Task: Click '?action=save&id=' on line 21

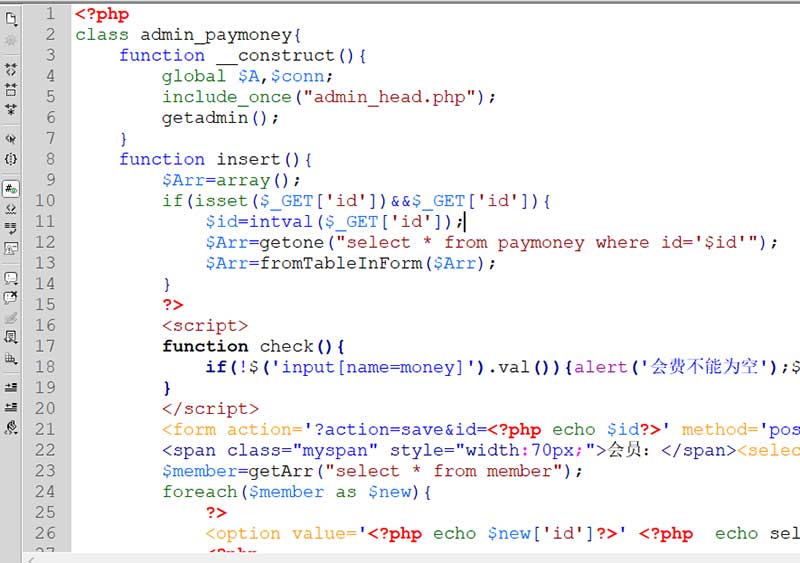Action: 401,430
